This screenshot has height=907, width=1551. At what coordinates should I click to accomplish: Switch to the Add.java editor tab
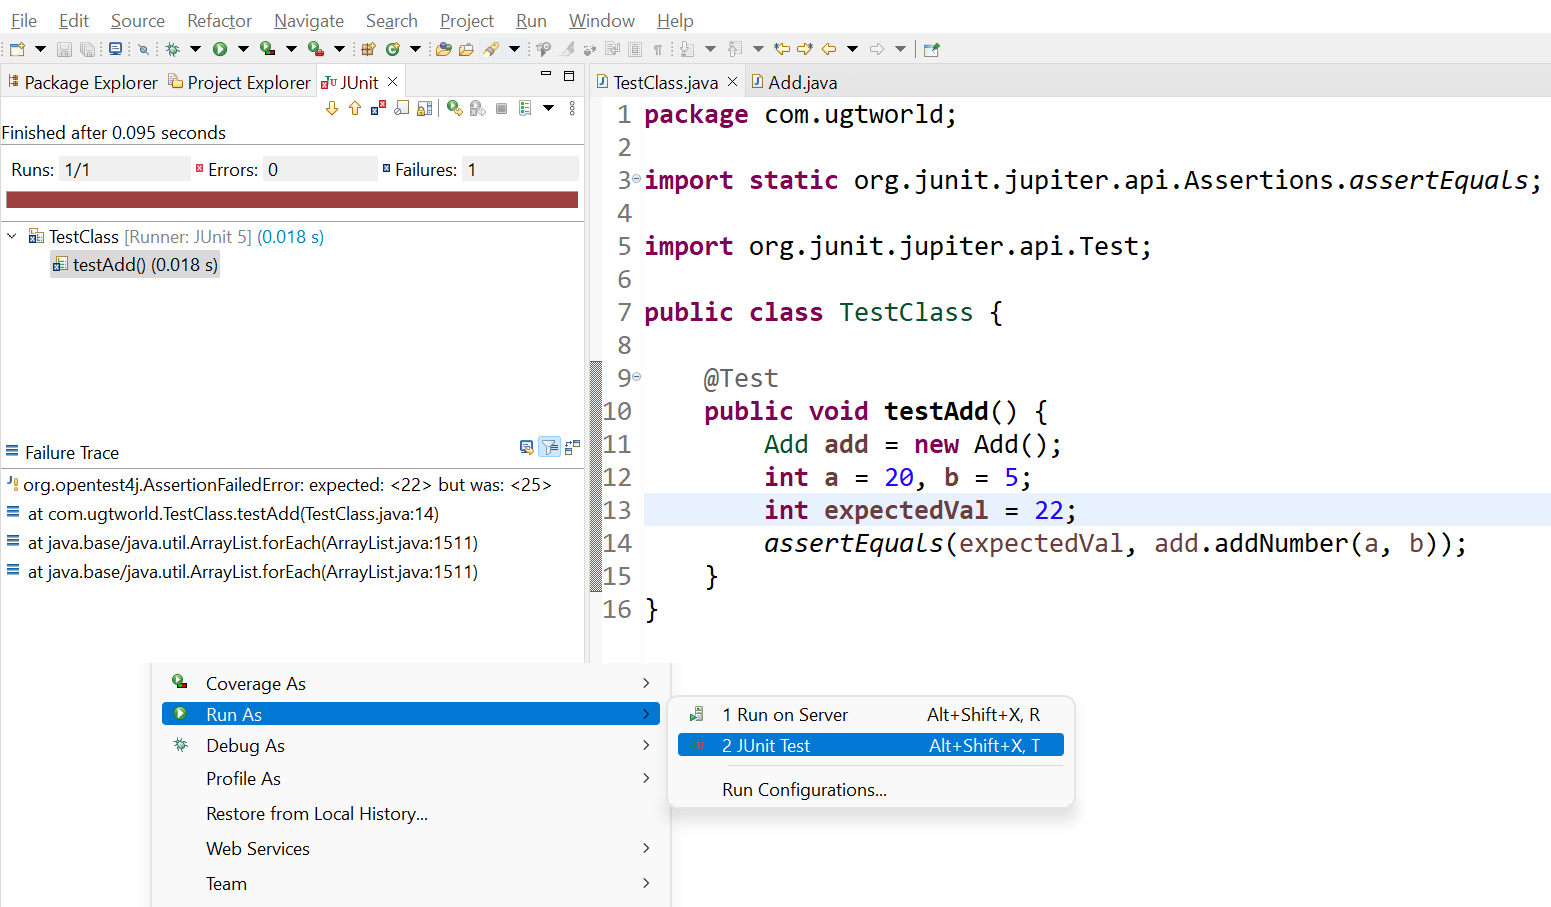(801, 83)
